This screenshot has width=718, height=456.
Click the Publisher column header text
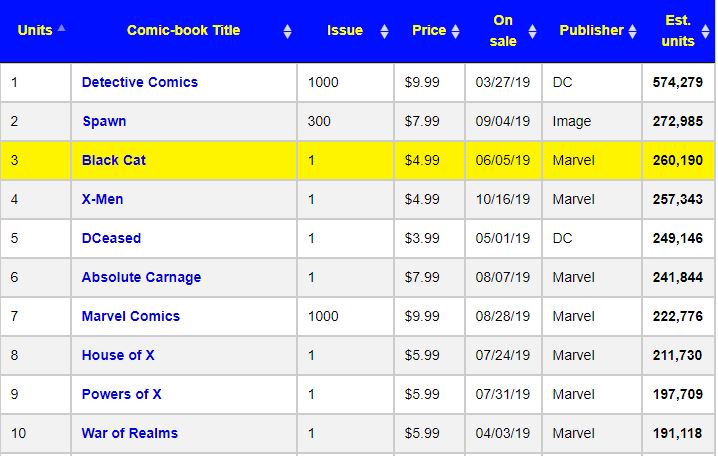(591, 30)
